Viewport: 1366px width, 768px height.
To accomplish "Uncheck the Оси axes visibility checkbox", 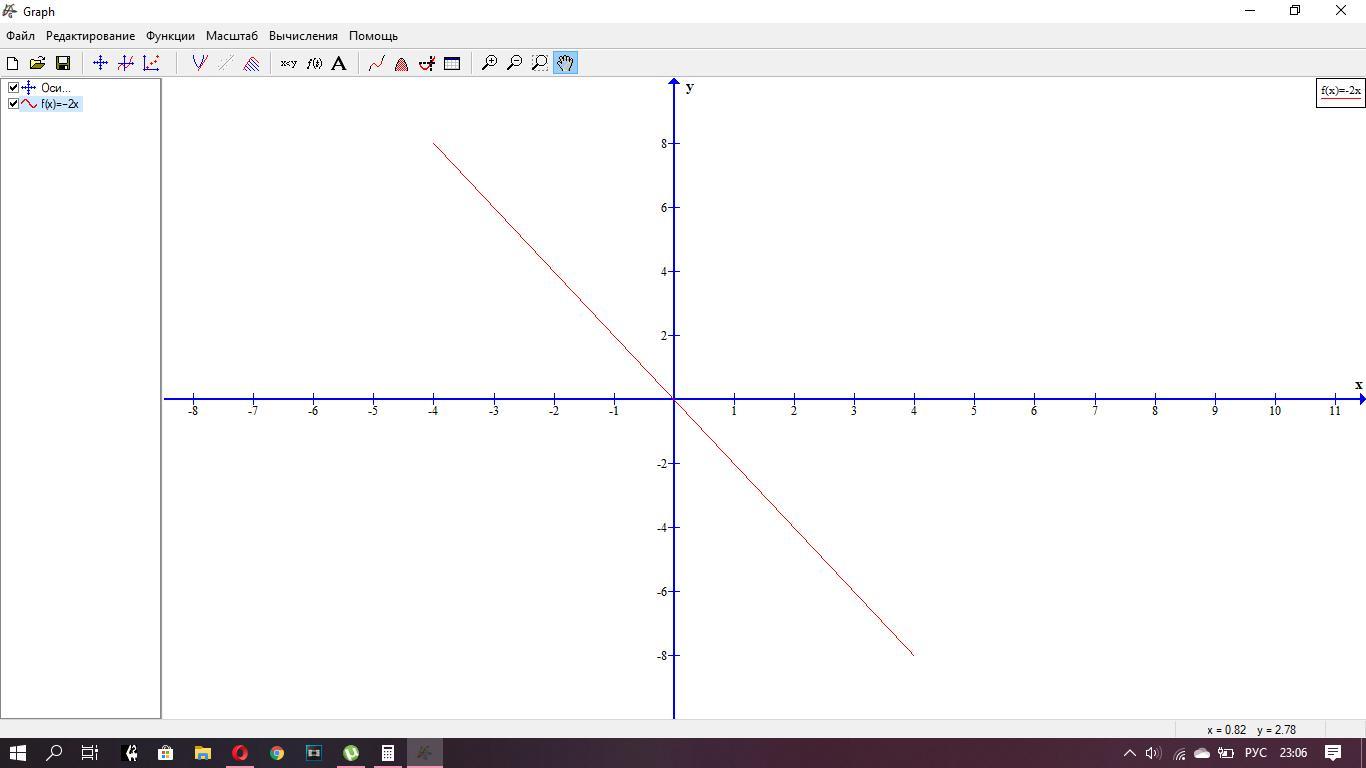I will pyautogui.click(x=13, y=88).
